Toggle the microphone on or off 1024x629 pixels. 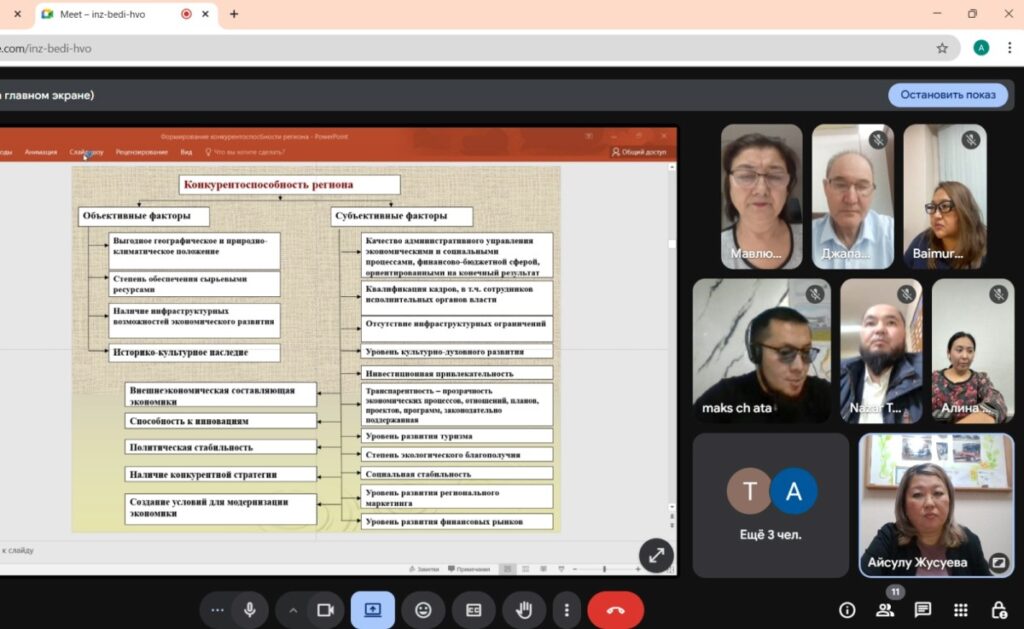249,610
